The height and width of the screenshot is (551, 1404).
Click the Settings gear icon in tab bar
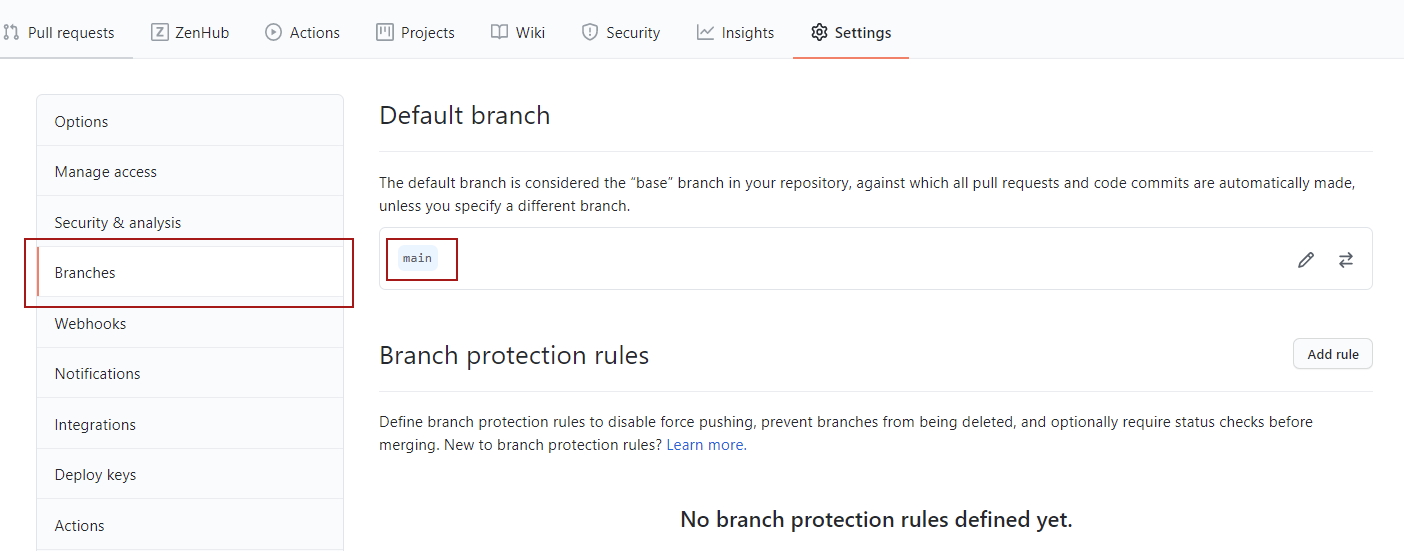[x=819, y=32]
